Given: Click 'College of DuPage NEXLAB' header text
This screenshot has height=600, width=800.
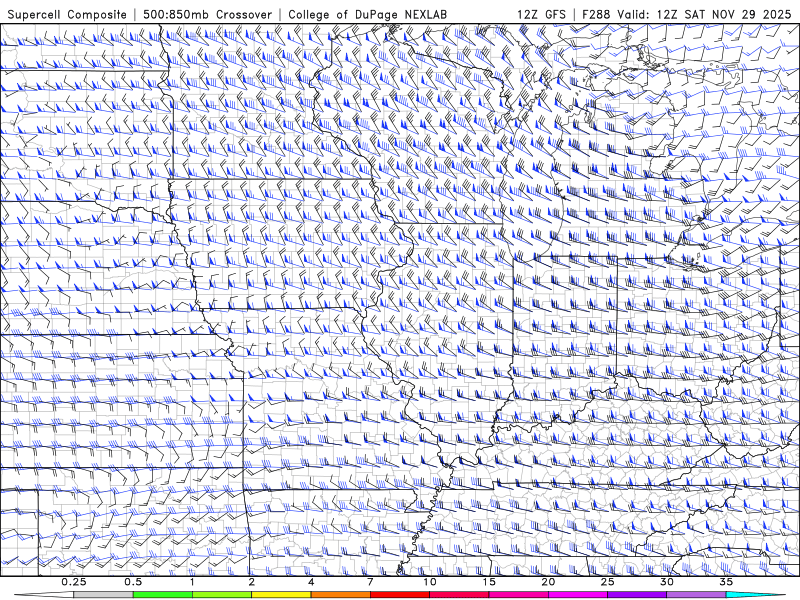Looking at the screenshot, I should click(x=367, y=14).
